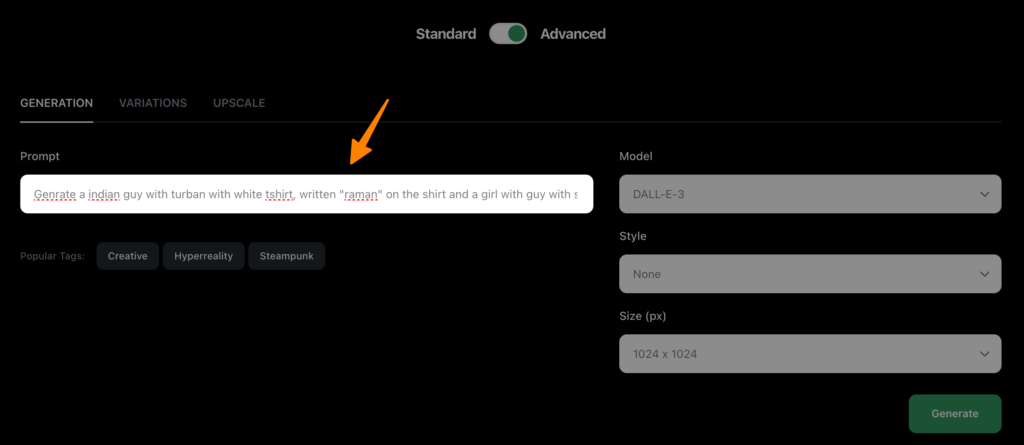Toggle the Standard/Advanced switch
The width and height of the screenshot is (1024, 445).
pyautogui.click(x=508, y=34)
